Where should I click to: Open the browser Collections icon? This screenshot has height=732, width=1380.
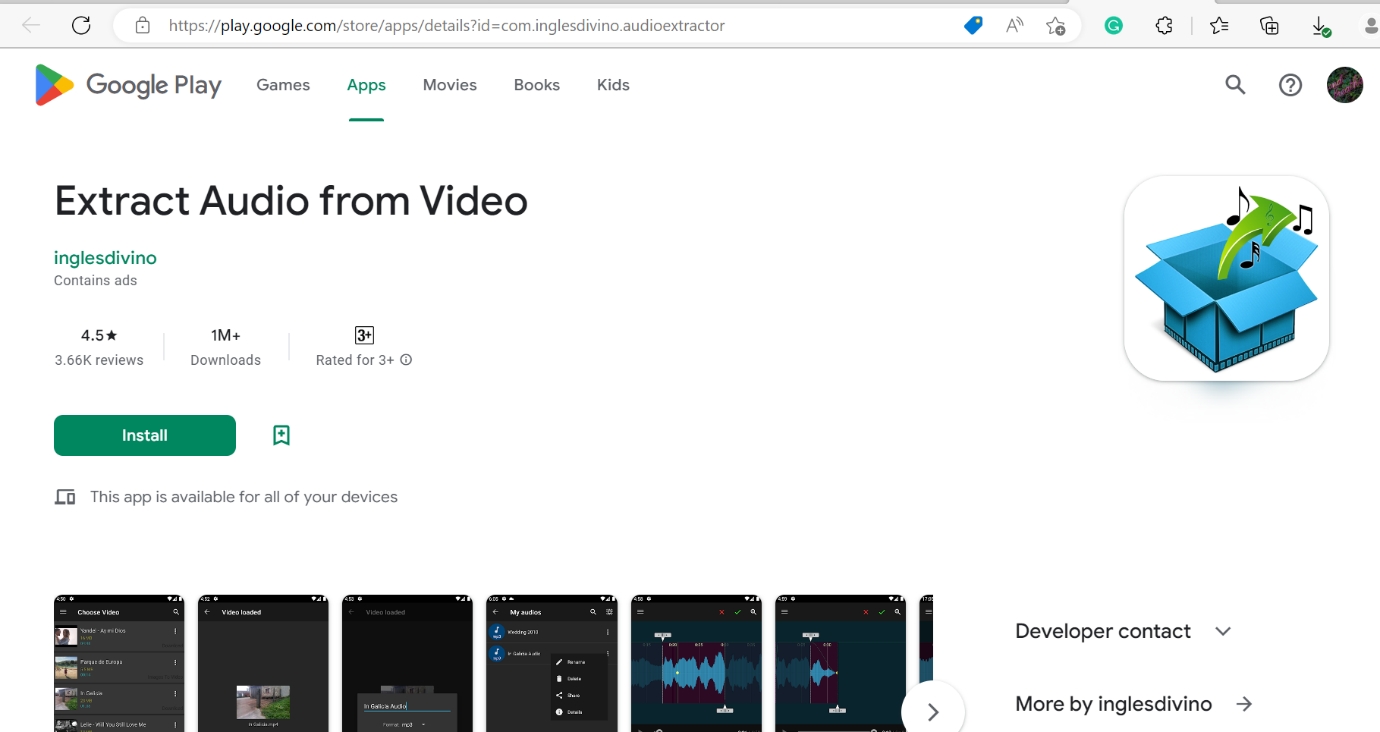point(1270,26)
